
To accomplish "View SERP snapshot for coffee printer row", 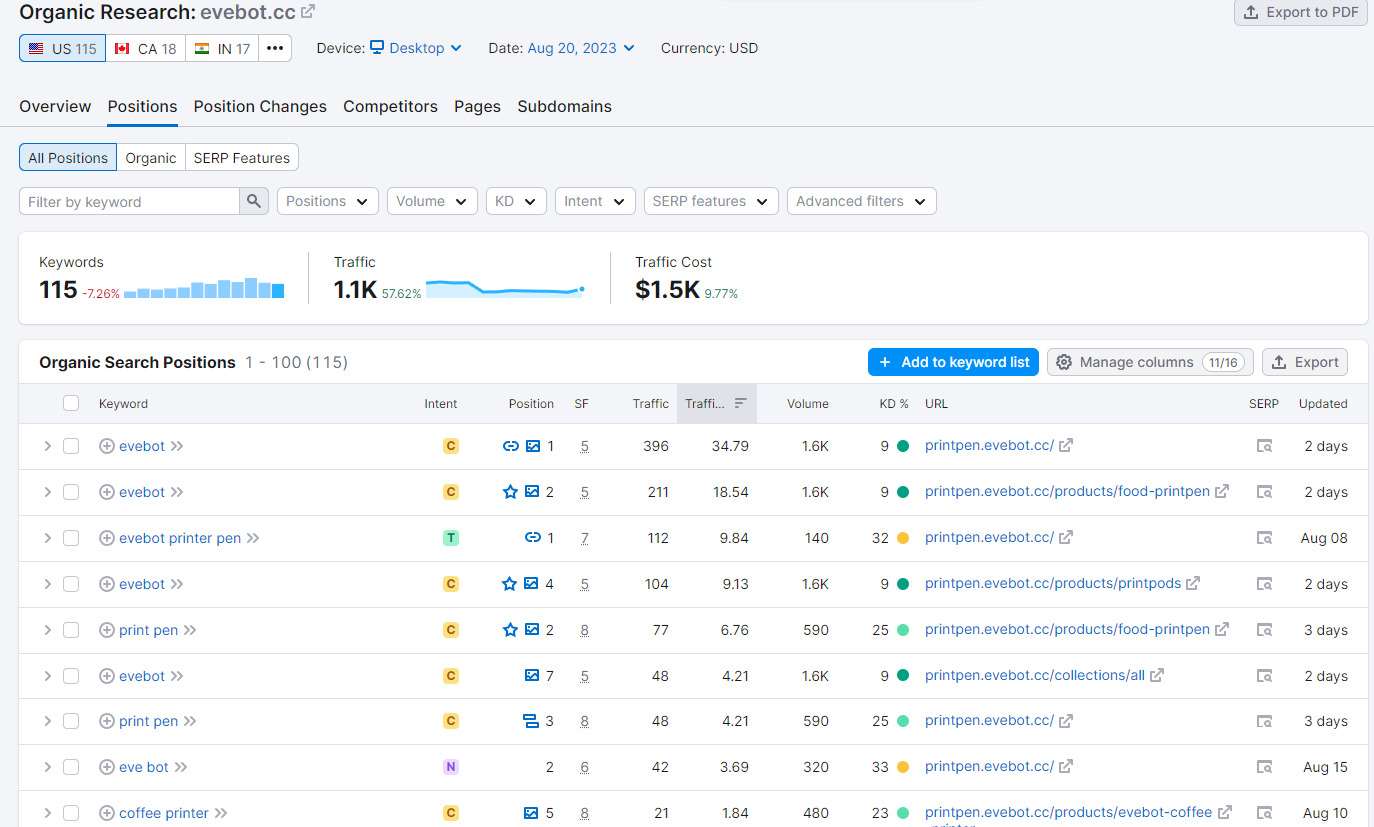I will [1264, 813].
